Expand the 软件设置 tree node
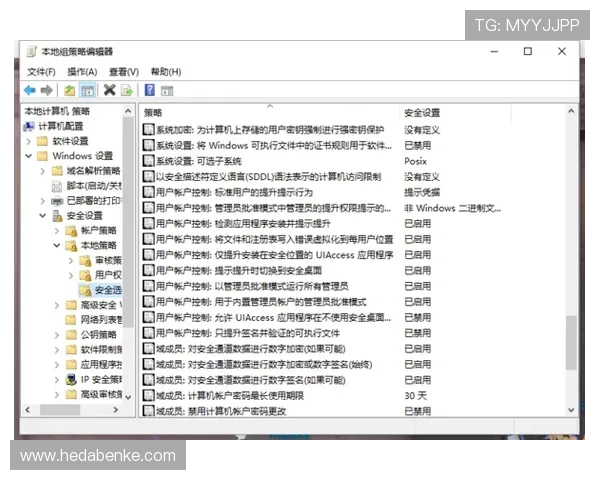The height and width of the screenshot is (480, 600). click(29, 141)
